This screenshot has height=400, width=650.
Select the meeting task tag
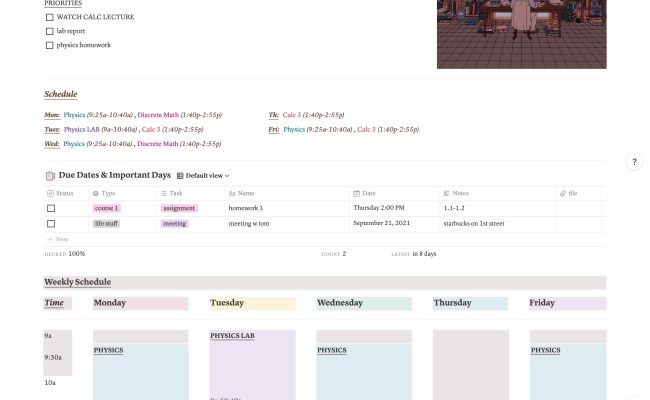(x=175, y=224)
